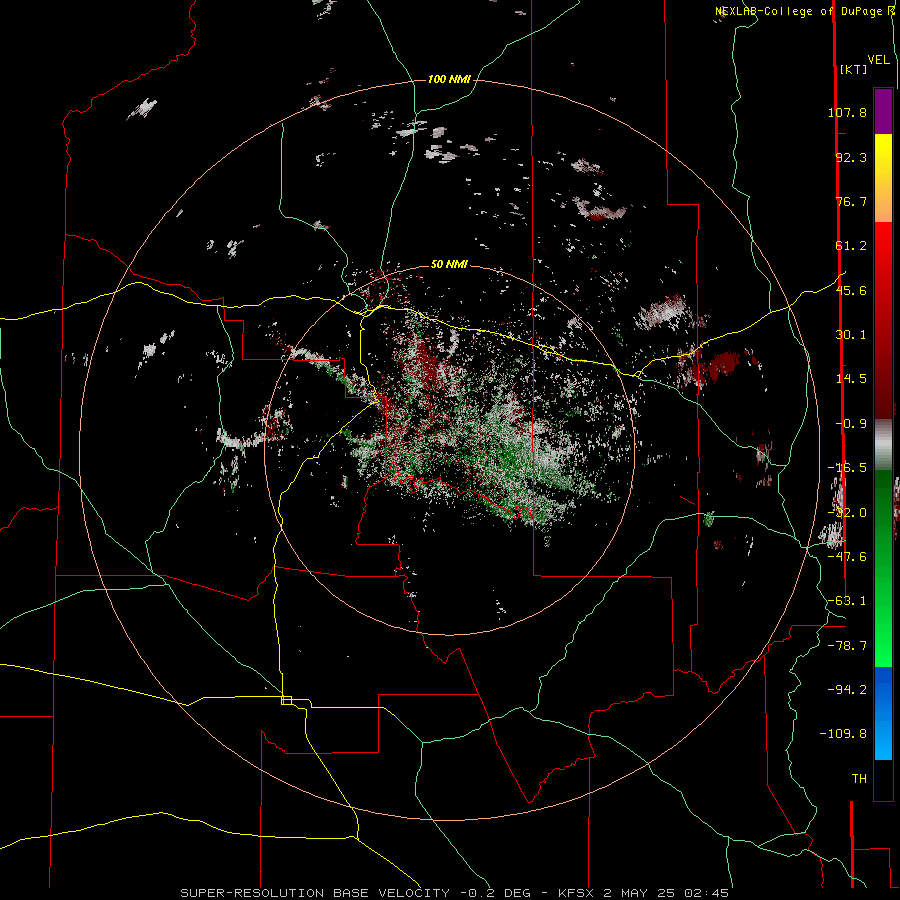Select the -78.7 velocity scale value
Viewport: 900px width, 900px height.
tap(847, 646)
